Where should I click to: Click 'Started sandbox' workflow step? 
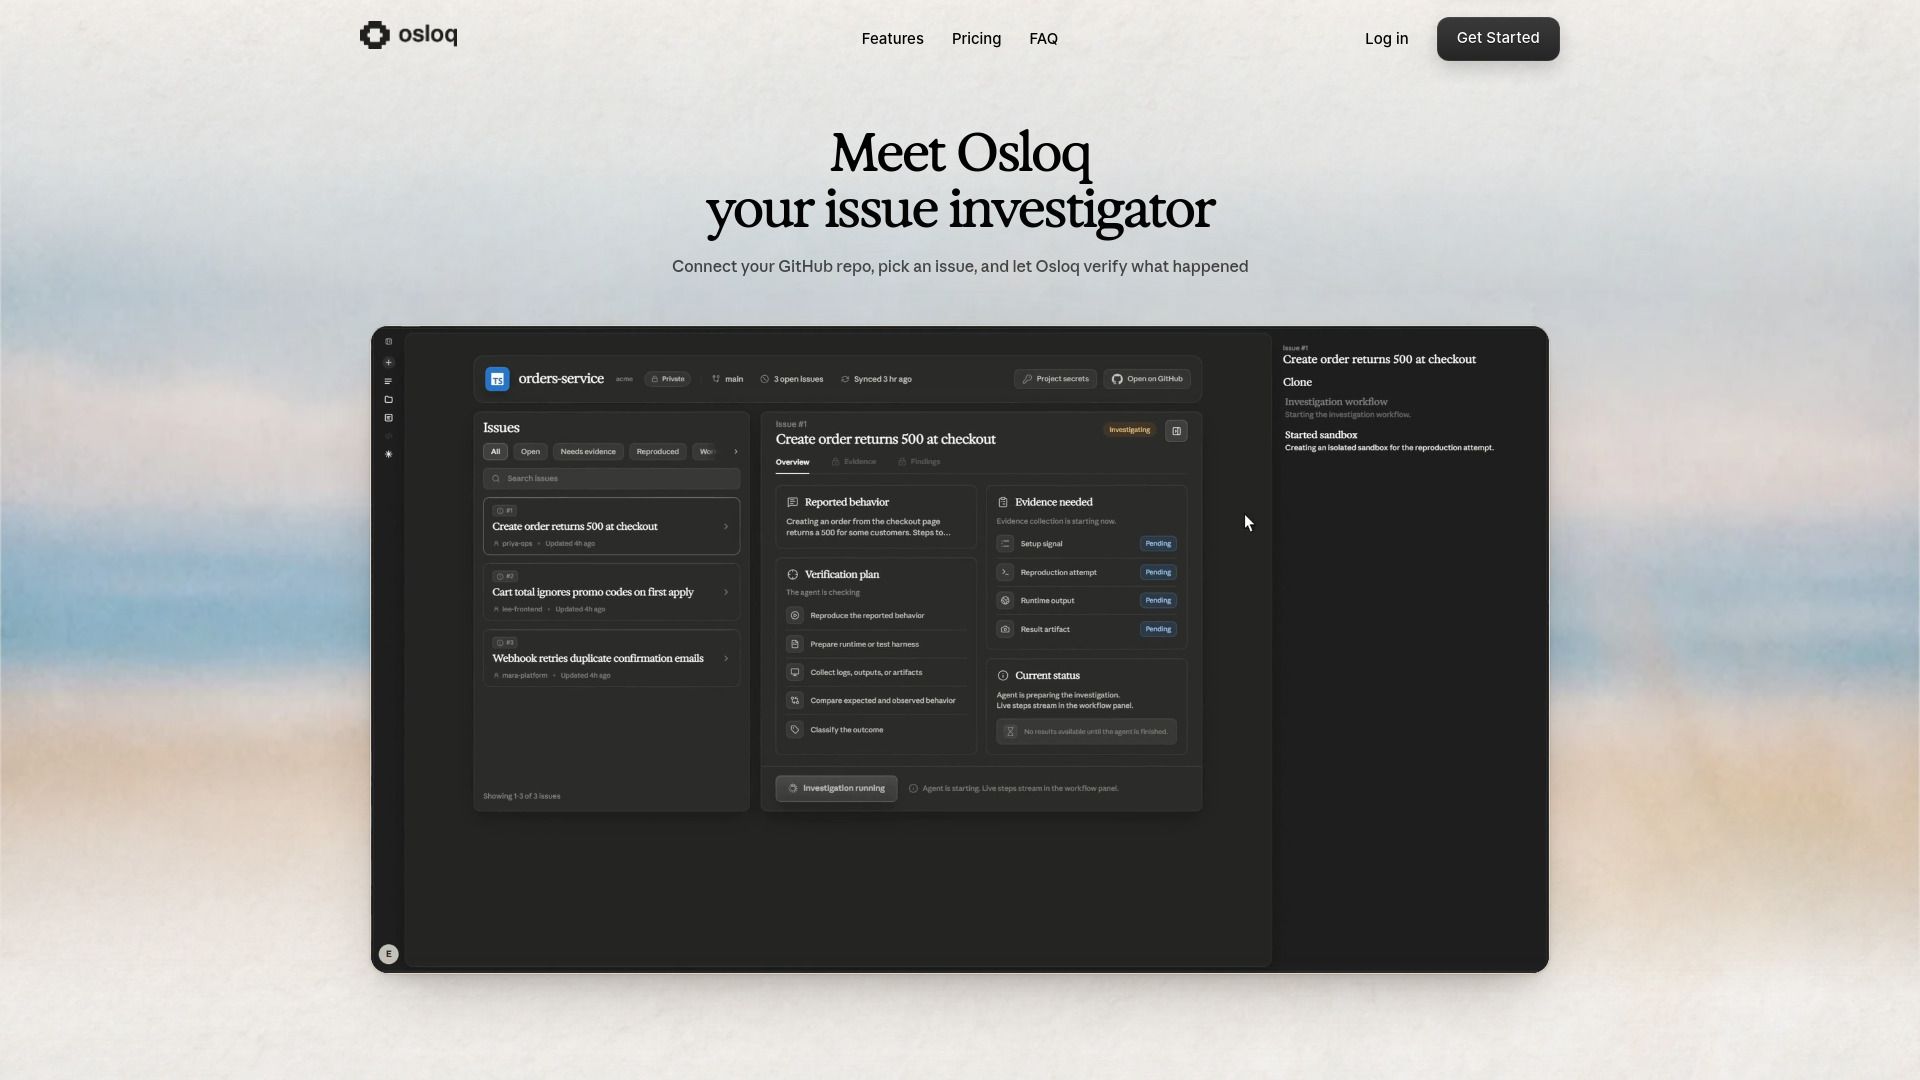[1388, 441]
